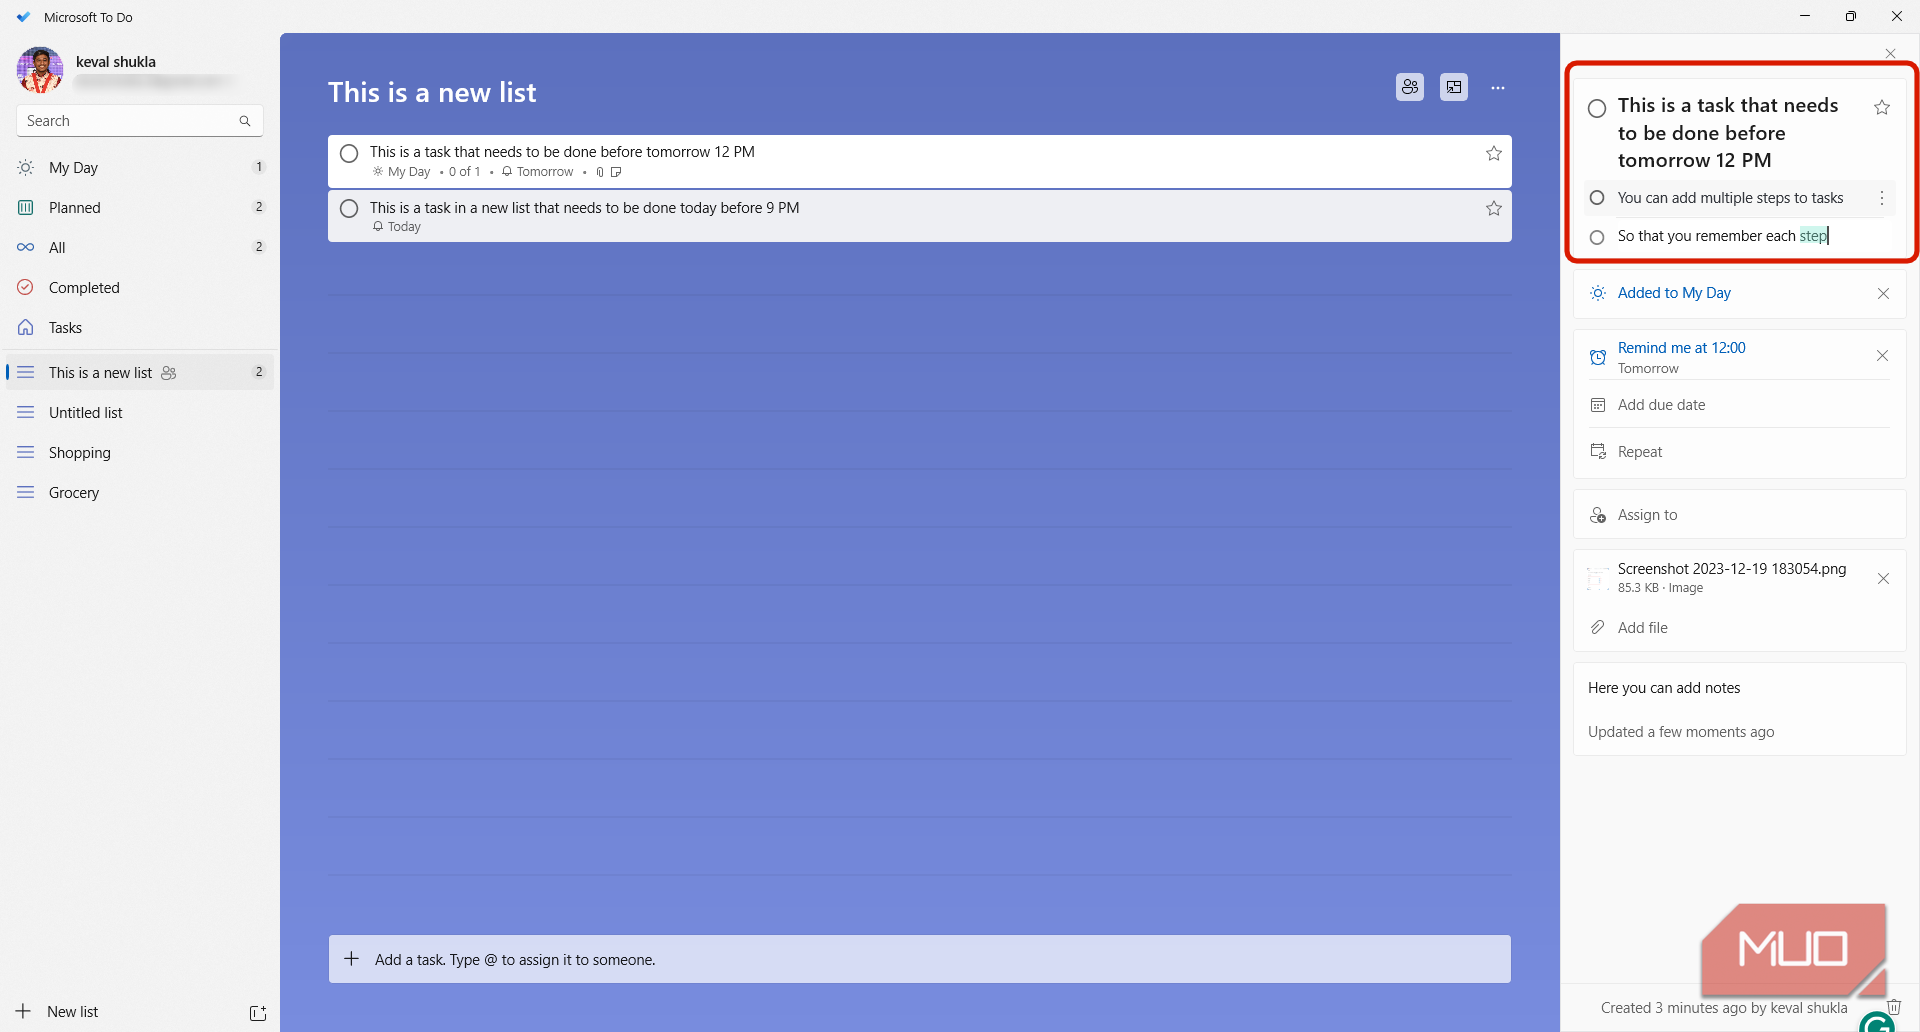Tick the detail pane task title circle
The height and width of the screenshot is (1032, 1920).
click(1597, 108)
